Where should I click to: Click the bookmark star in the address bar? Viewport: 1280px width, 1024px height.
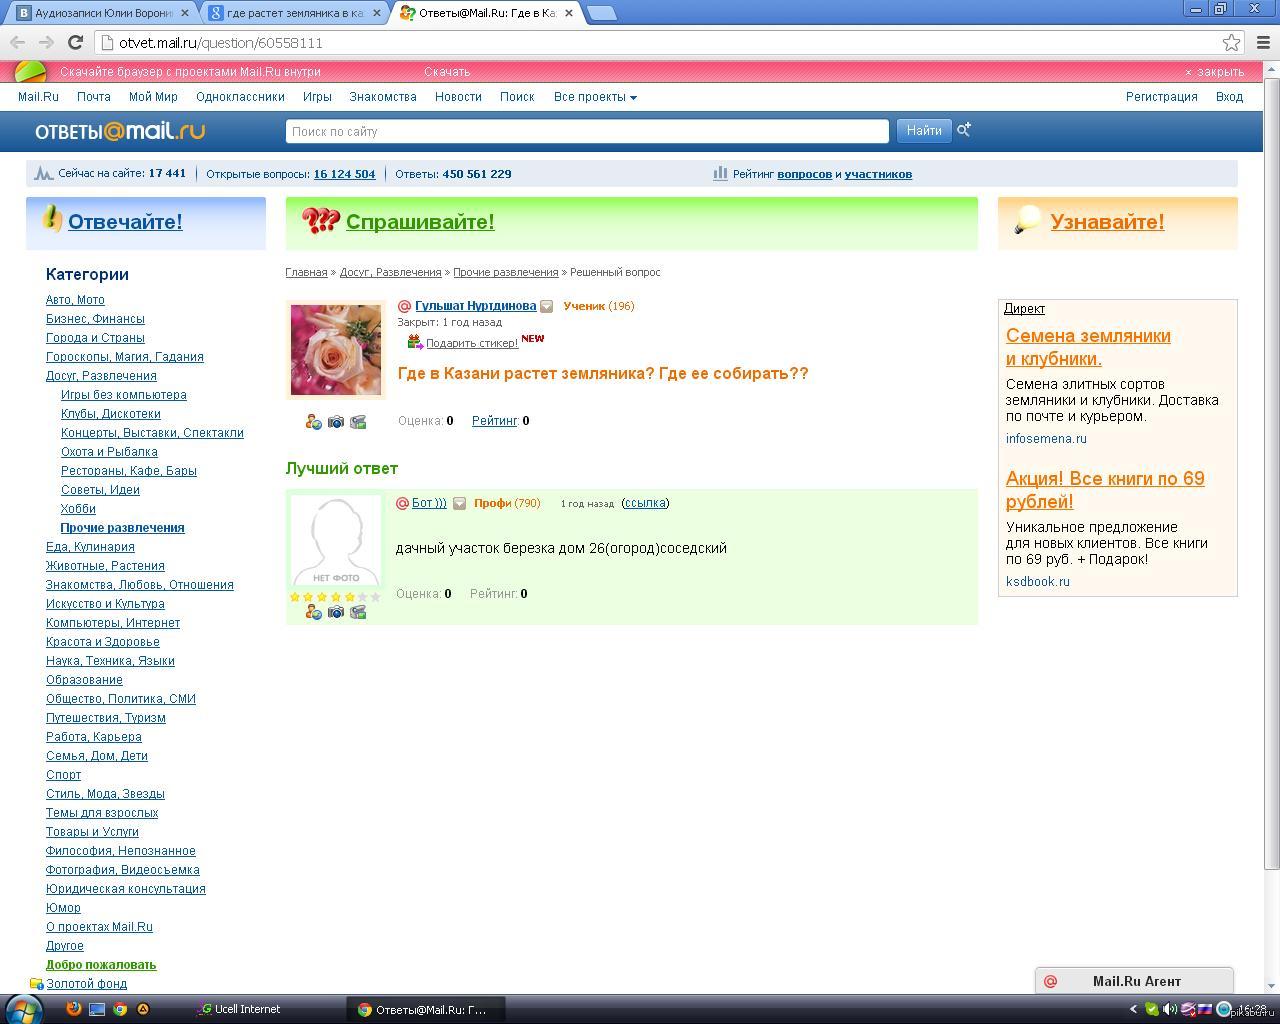point(1231,43)
